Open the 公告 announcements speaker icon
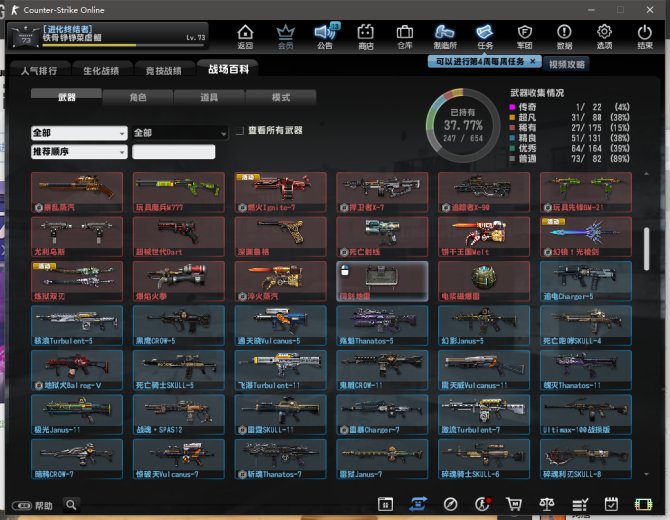 [326, 36]
